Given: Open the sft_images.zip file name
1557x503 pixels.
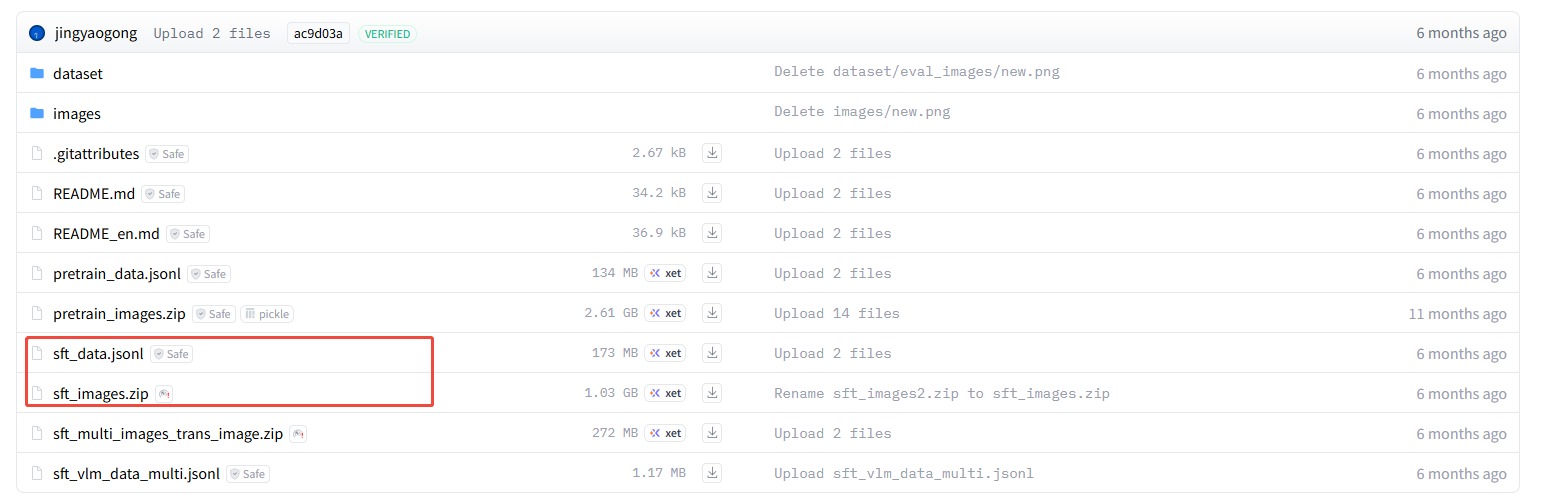Looking at the screenshot, I should tap(101, 394).
